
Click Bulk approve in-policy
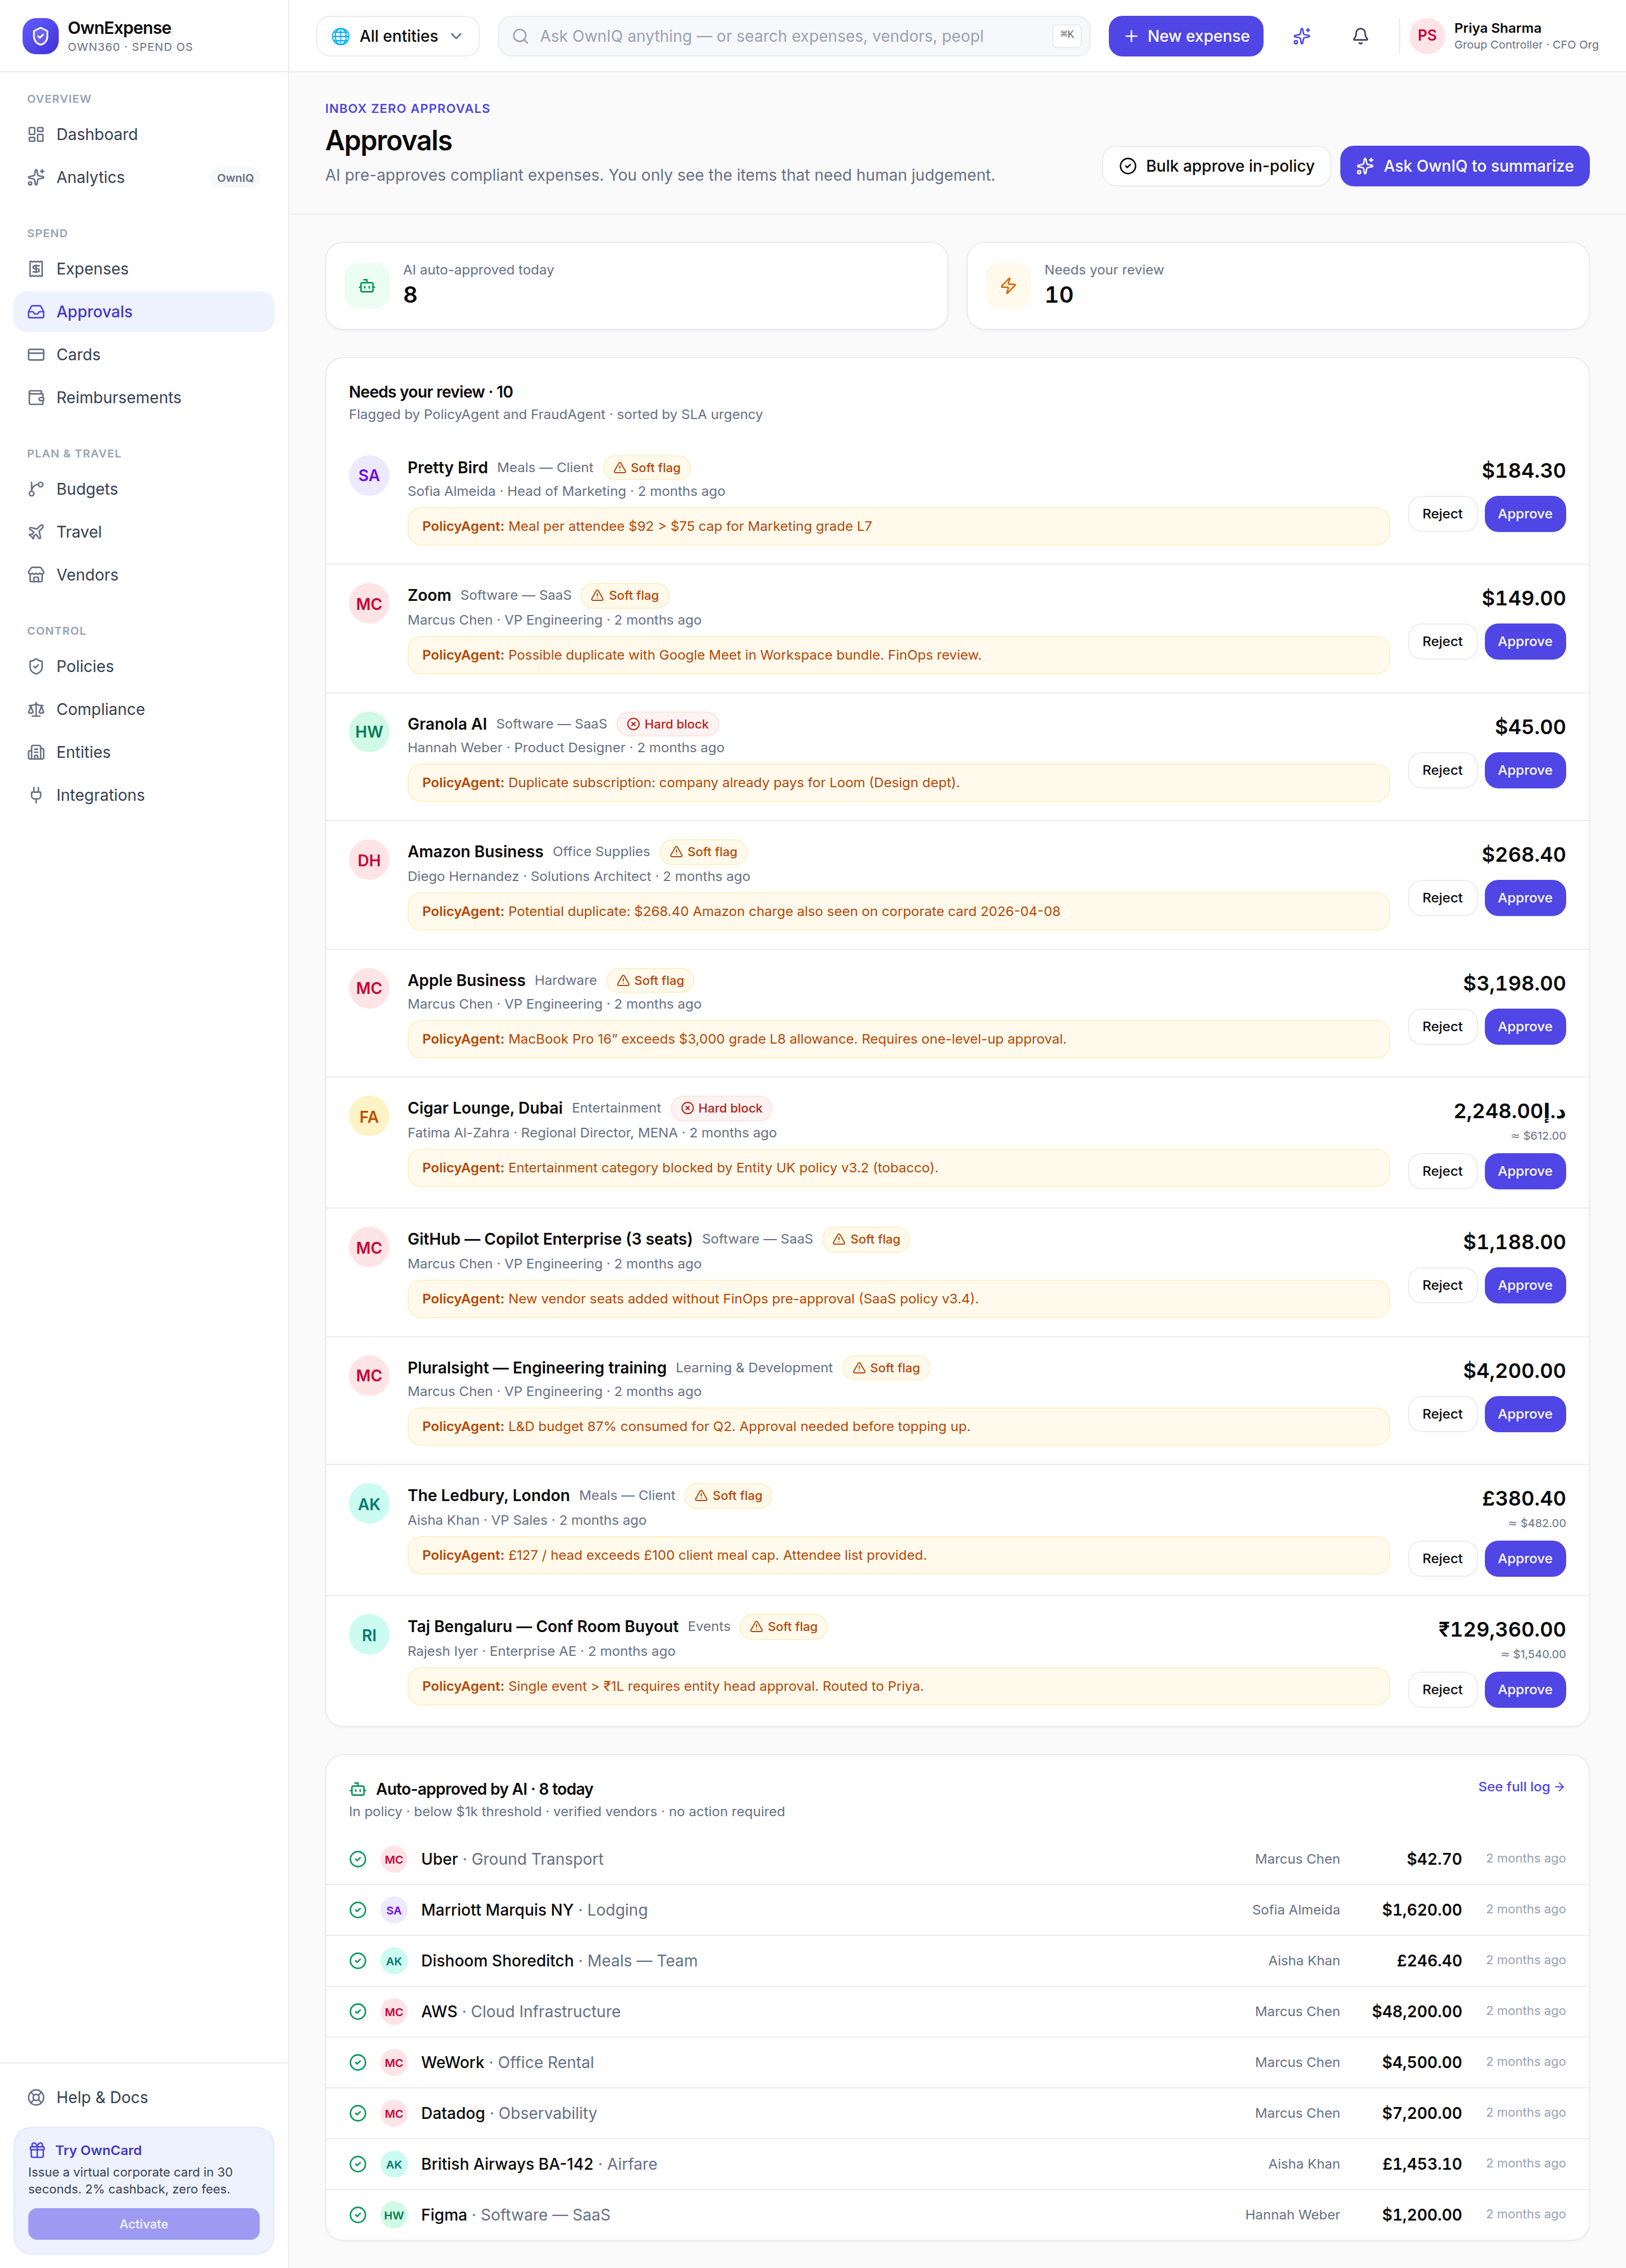(x=1216, y=166)
